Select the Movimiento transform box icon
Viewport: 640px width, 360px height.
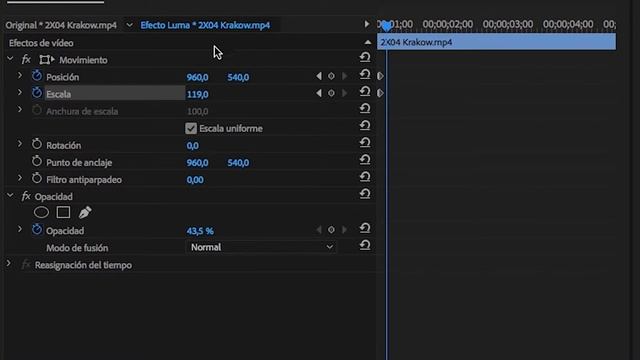pos(47,60)
